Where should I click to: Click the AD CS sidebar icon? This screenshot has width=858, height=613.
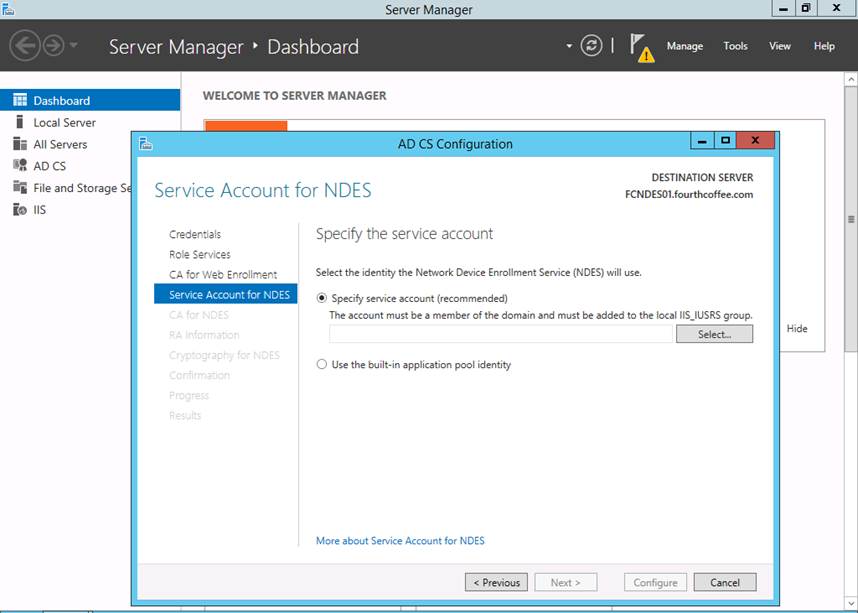20,166
